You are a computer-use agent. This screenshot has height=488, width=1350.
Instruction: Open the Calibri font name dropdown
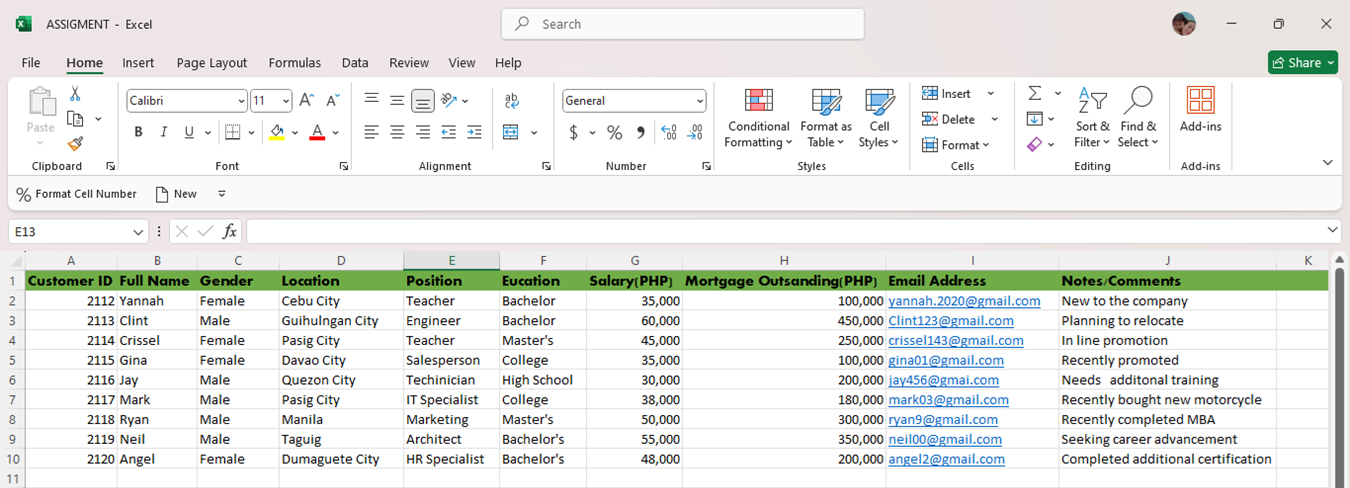tap(242, 101)
